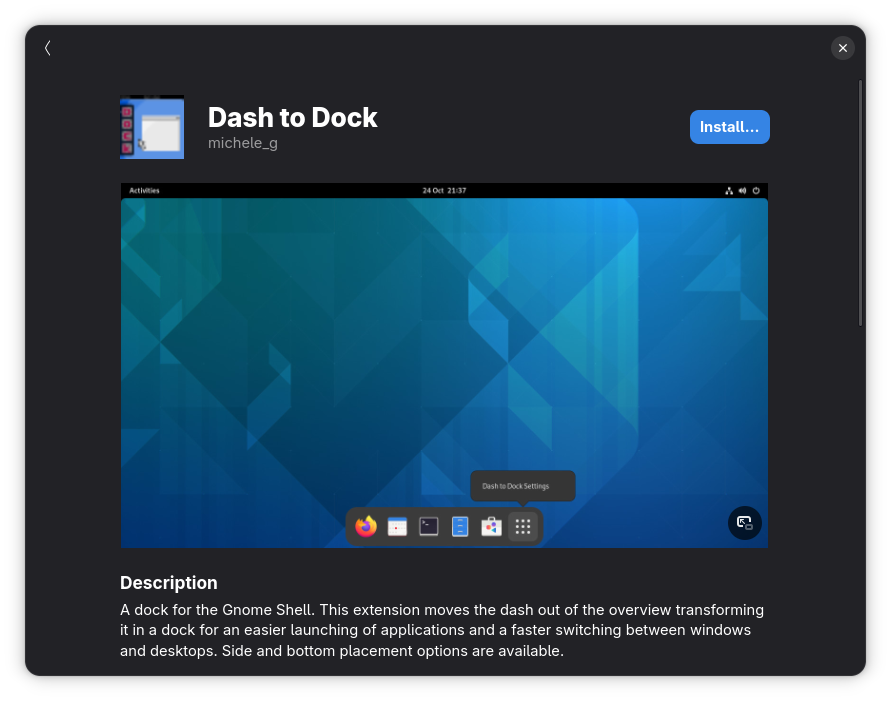Expand the screenshot with the fullscreen icon

point(744,523)
